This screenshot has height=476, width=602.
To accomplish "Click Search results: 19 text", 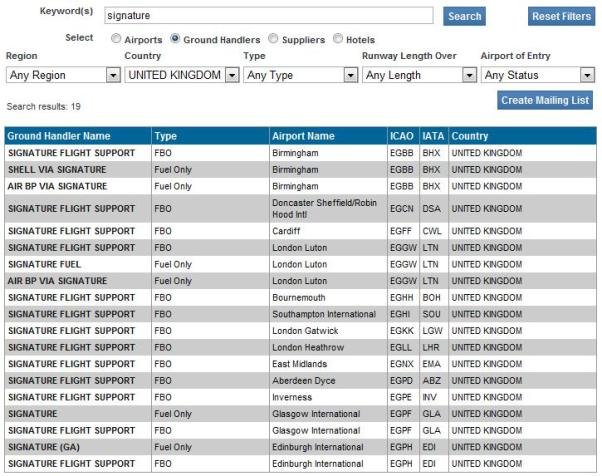I will (43, 106).
